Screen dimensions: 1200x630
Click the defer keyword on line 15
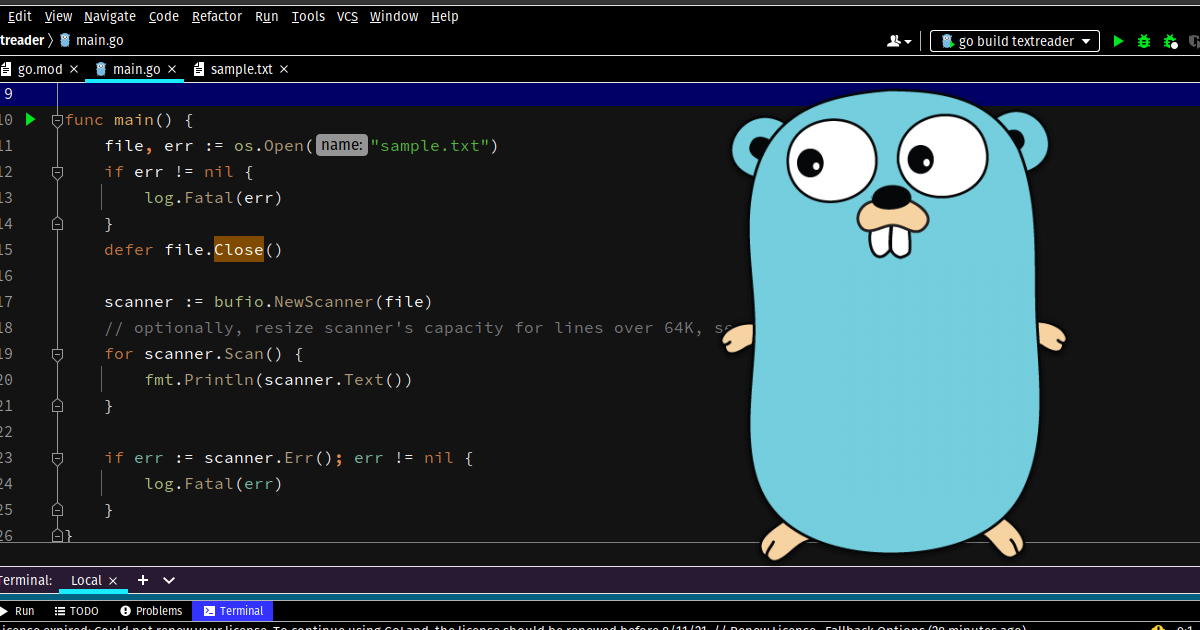[x=129, y=250]
